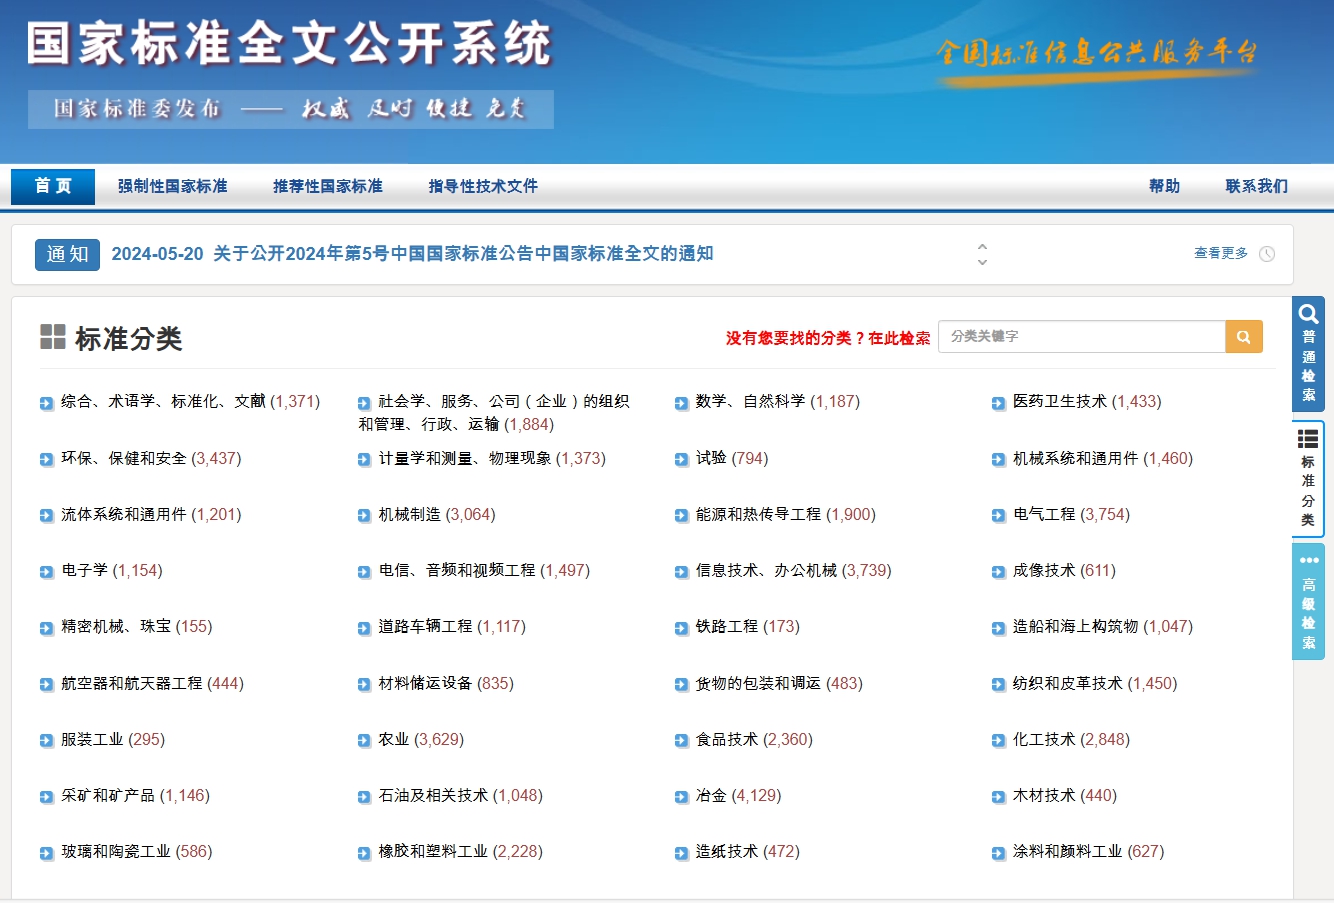Click the clock icon beside 查看更多
This screenshot has width=1334, height=903.
(1267, 254)
